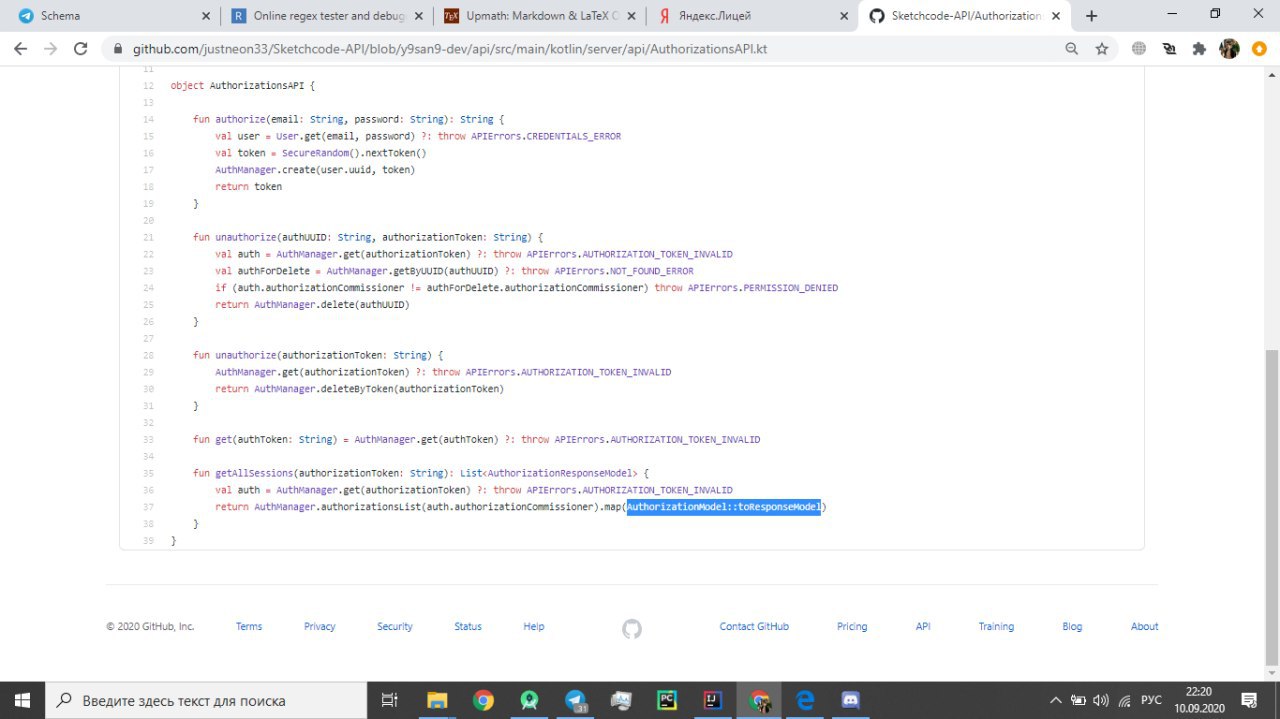Click the site lock icon
Viewport: 1280px width, 719px height.
coord(119,48)
